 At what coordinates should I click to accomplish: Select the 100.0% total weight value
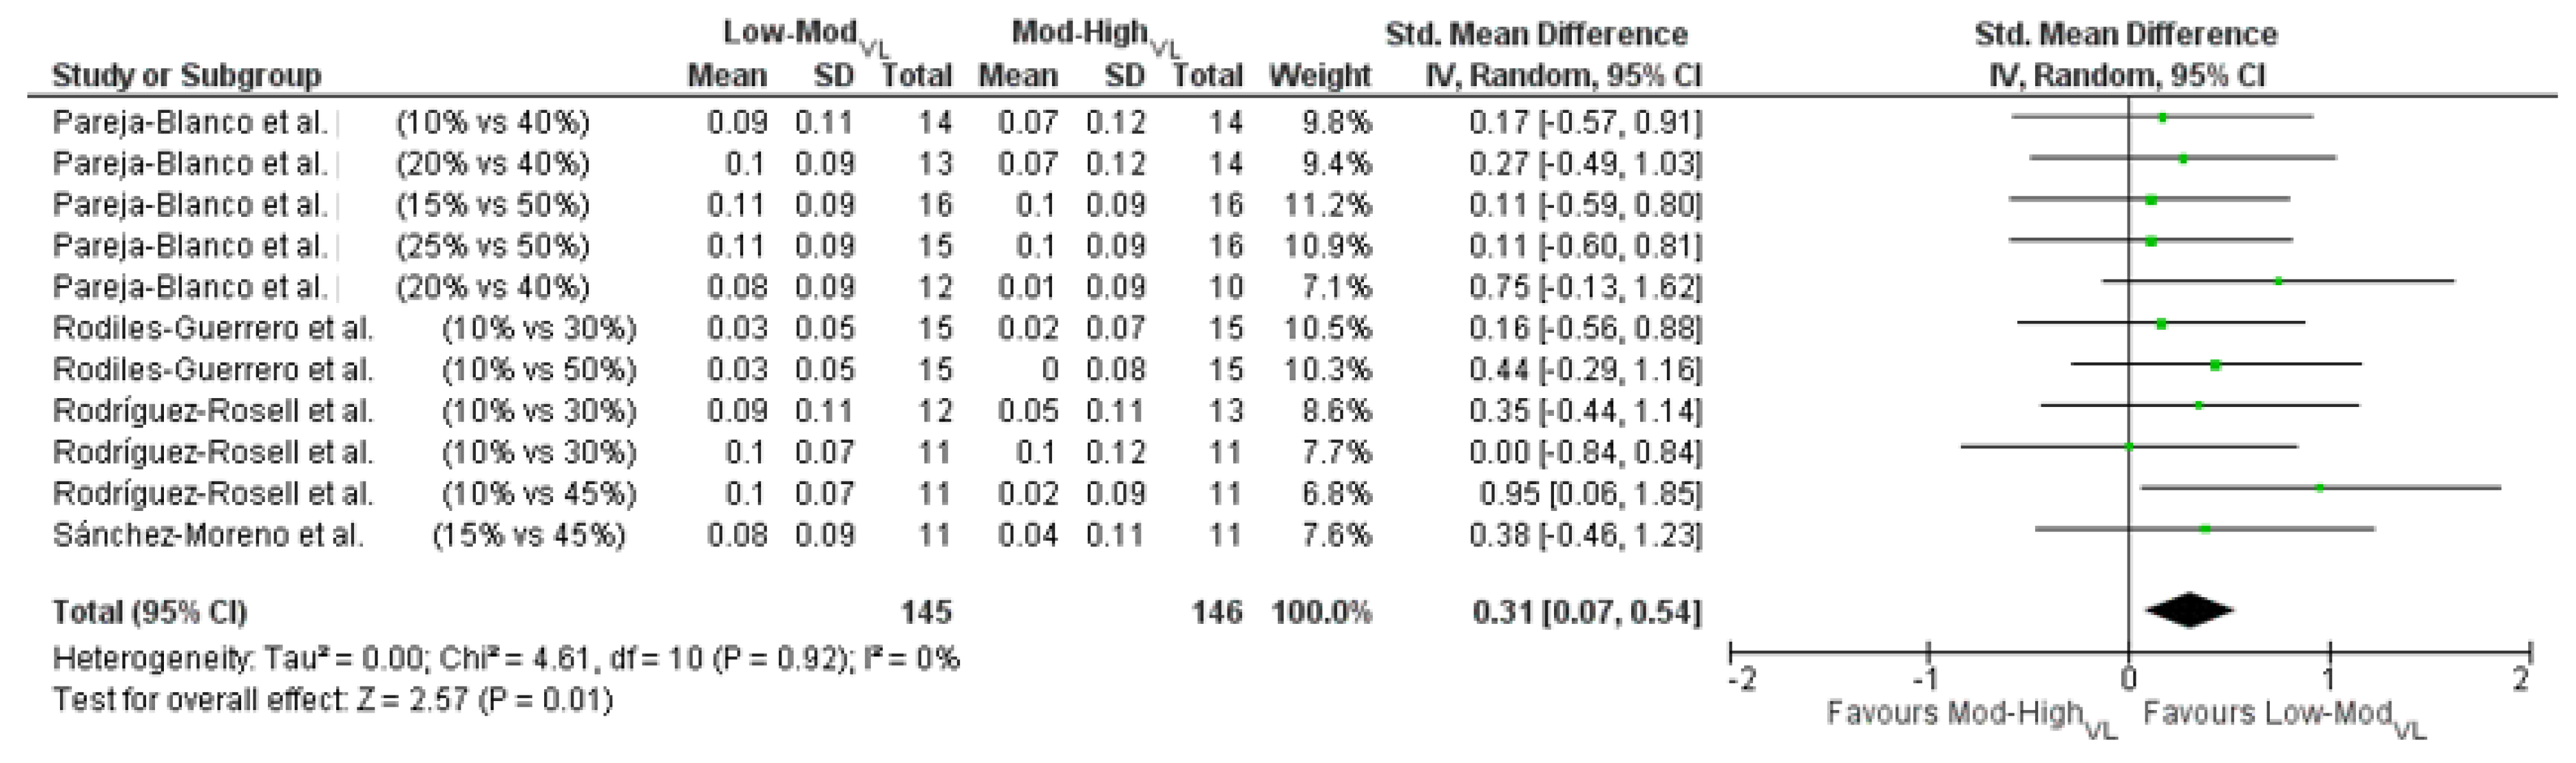(x=1321, y=612)
